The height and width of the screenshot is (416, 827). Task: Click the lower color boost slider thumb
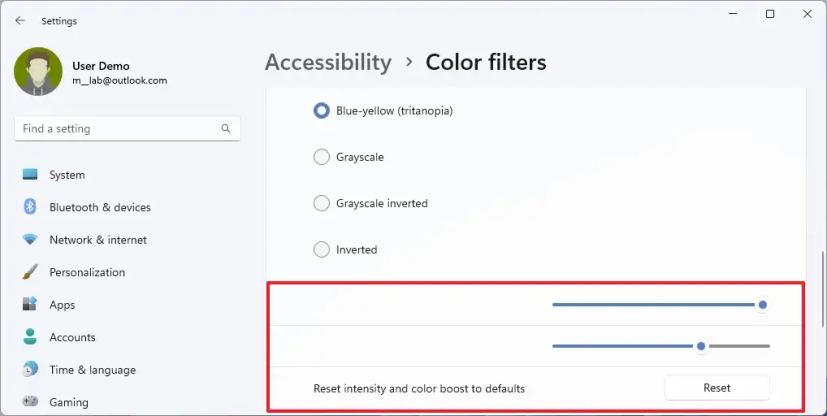701,346
